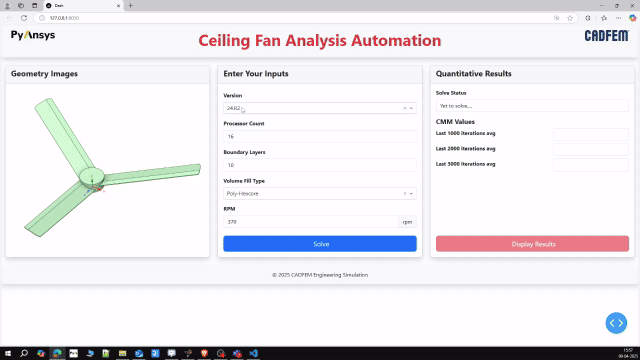Viewport: 640px width, 360px height.
Task: Click the blue Solve button
Action: [320, 244]
